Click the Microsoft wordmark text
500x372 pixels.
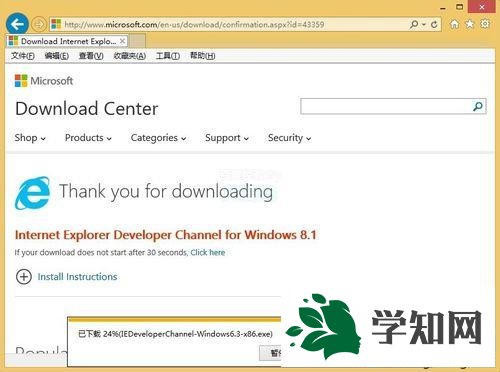[x=52, y=81]
